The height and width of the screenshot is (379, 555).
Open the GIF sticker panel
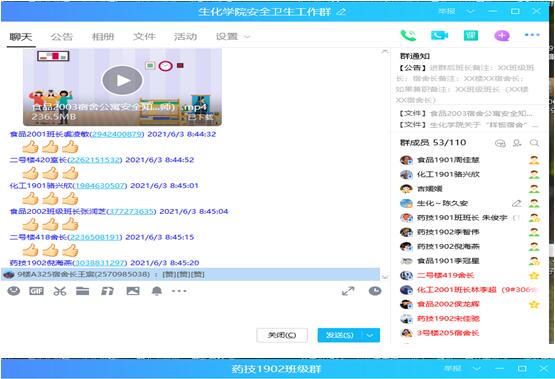click(x=36, y=291)
